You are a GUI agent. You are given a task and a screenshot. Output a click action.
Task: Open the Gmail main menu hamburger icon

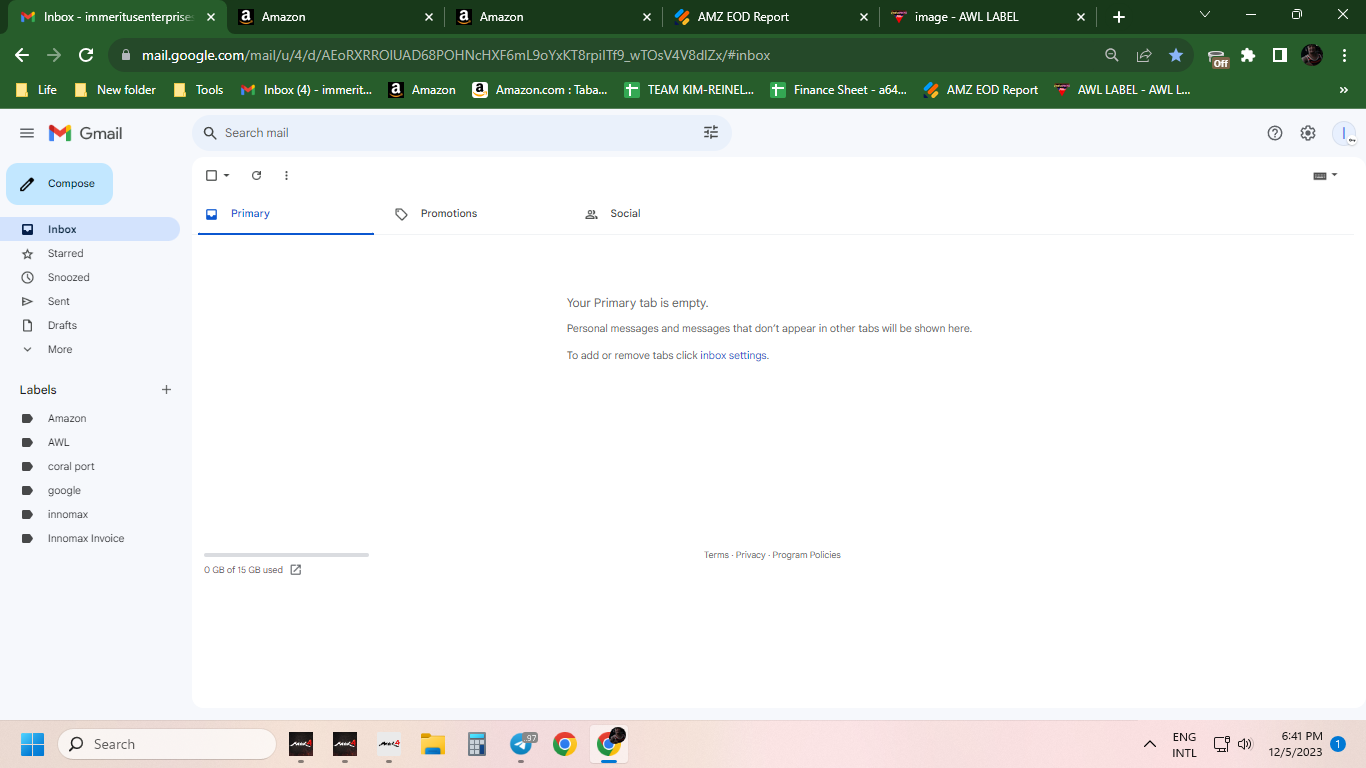point(27,133)
